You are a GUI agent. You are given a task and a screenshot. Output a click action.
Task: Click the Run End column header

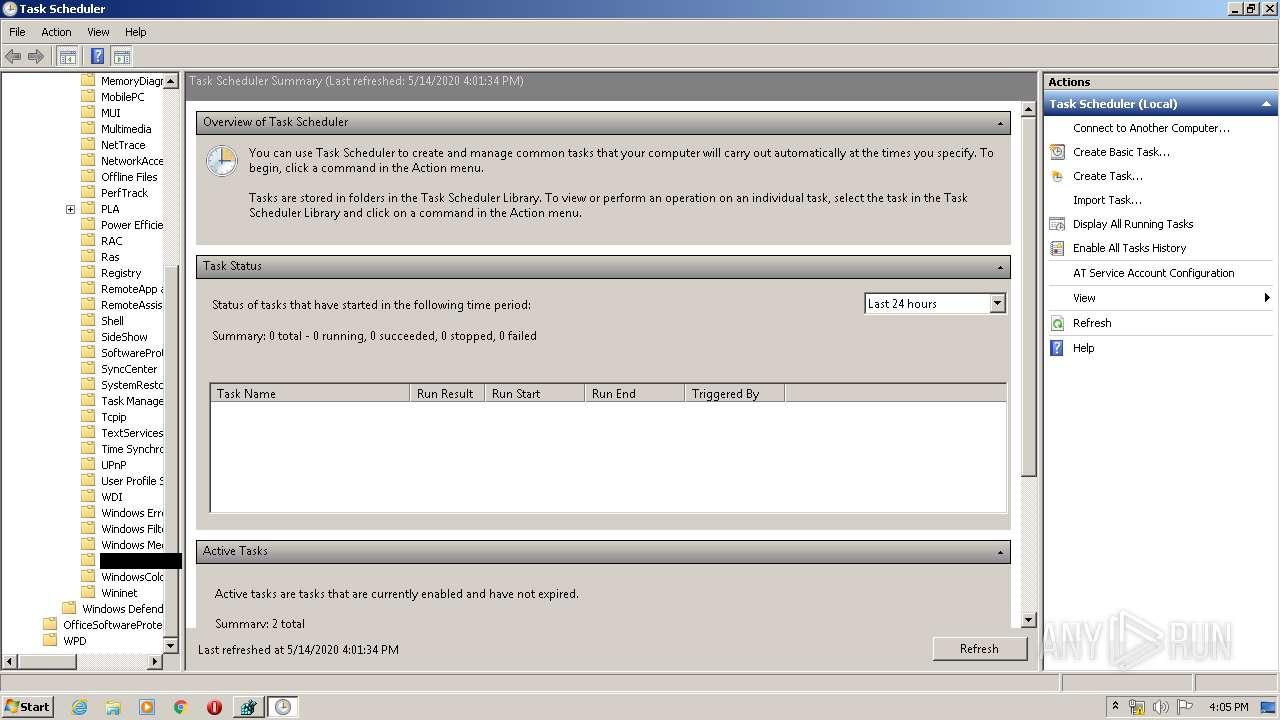[635, 394]
